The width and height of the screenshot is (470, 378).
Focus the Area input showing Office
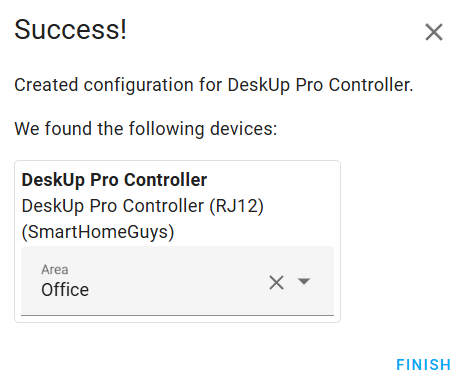point(177,281)
